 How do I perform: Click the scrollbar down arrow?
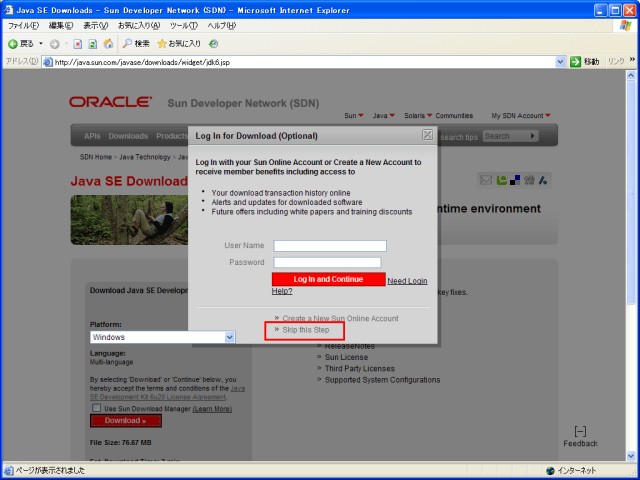[x=631, y=456]
